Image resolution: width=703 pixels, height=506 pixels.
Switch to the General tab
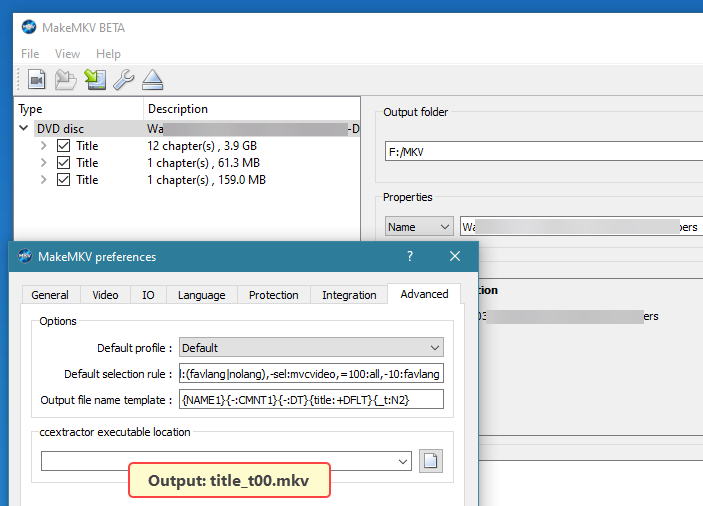click(50, 295)
